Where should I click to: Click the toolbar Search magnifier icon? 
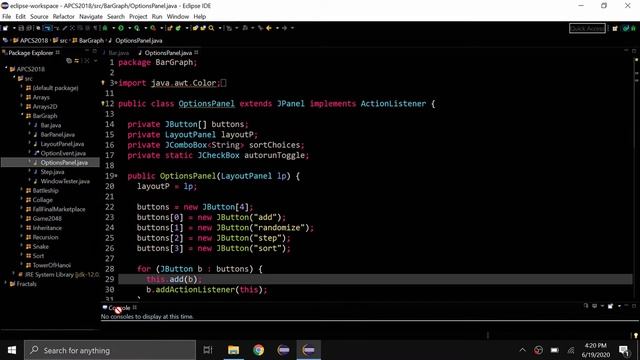click(211, 28)
